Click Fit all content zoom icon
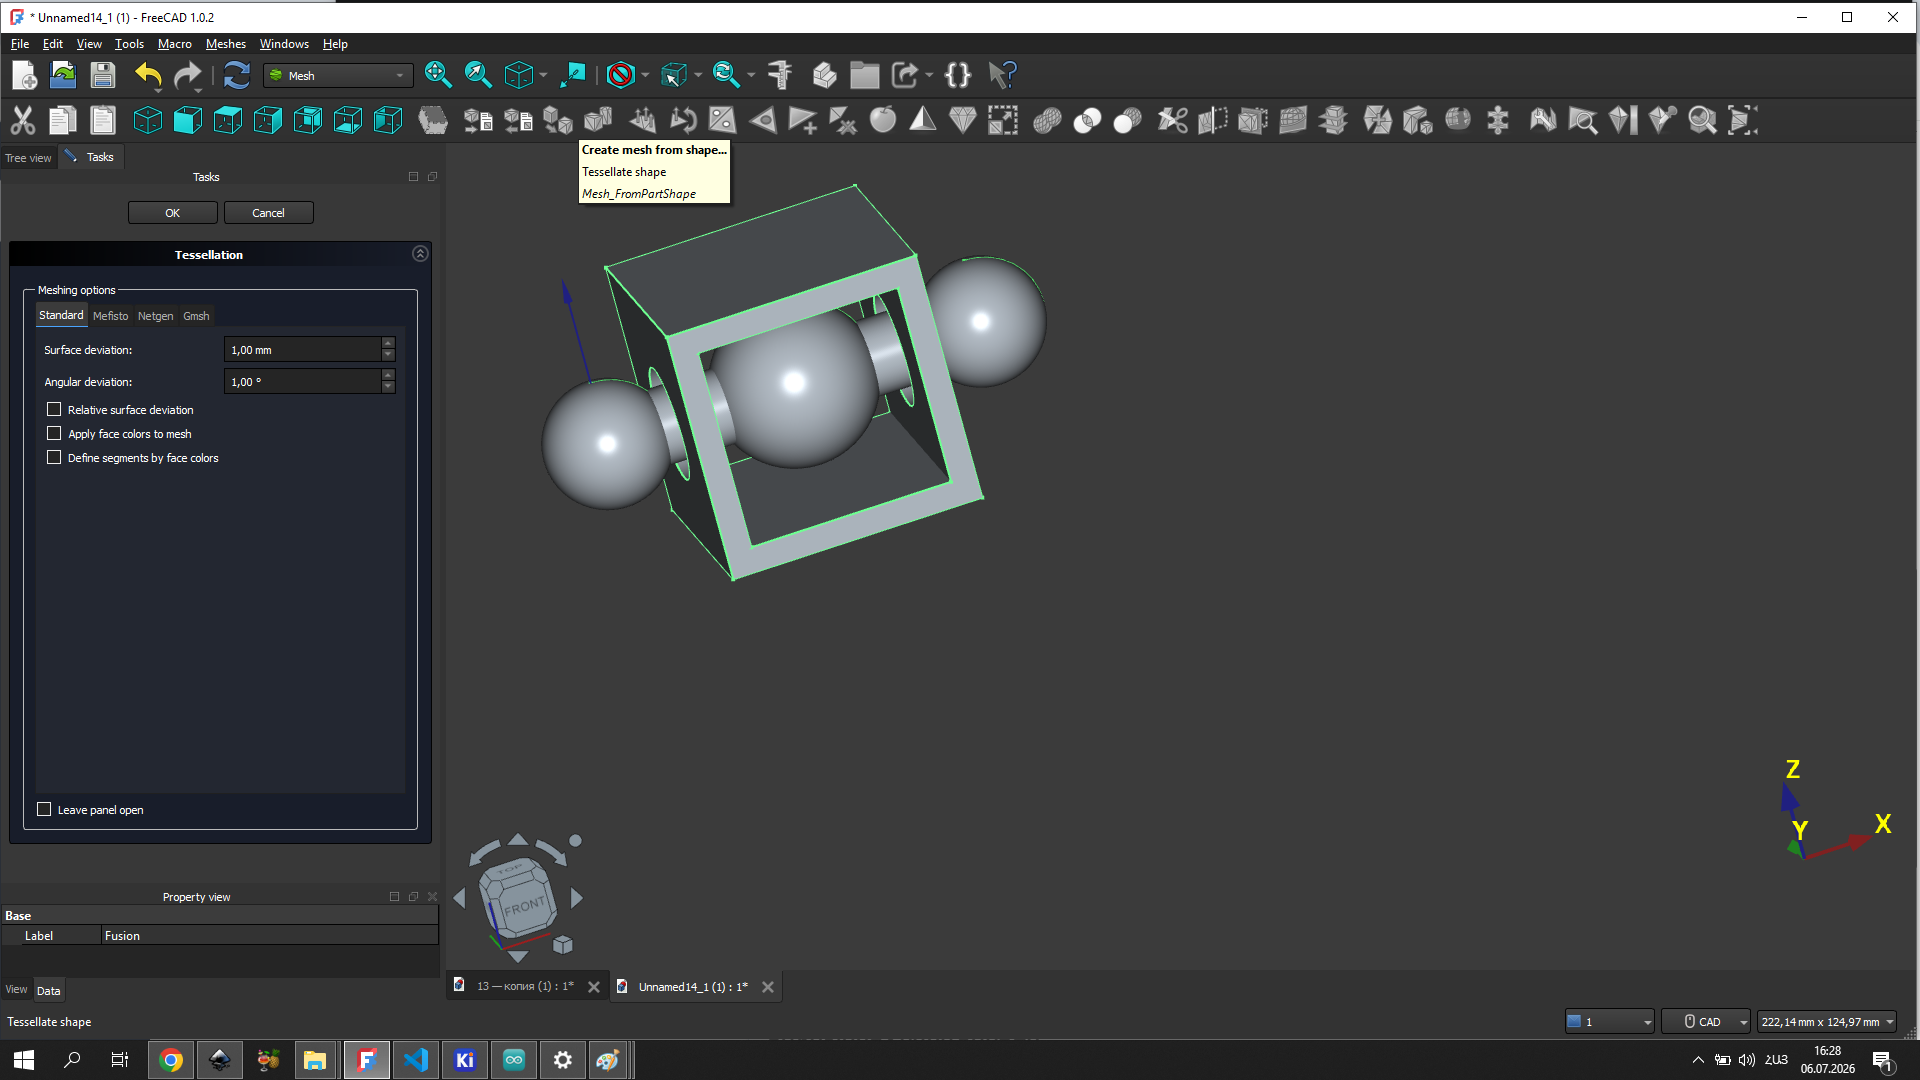This screenshot has height=1080, width=1920. click(437, 75)
